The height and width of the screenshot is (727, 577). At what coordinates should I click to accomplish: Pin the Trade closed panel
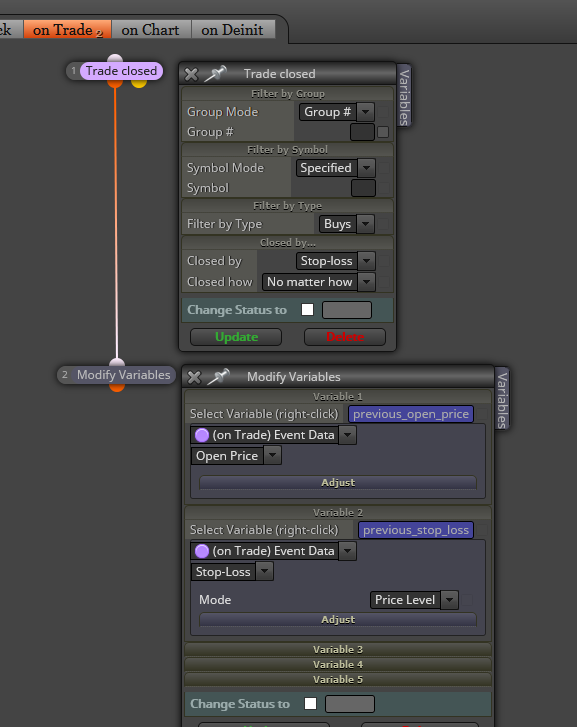point(215,74)
